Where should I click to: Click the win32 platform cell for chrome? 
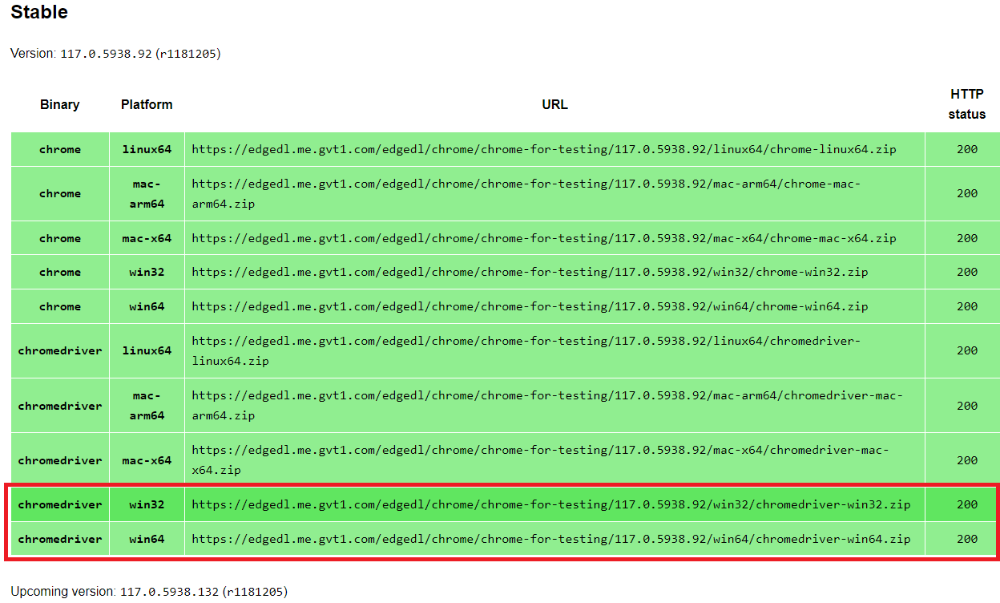(x=147, y=272)
